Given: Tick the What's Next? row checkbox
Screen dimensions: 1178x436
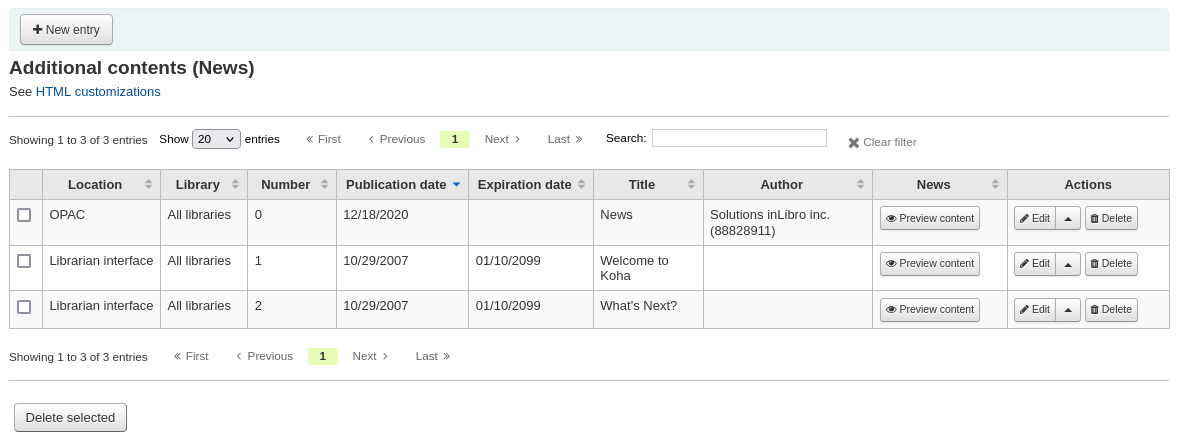Looking at the screenshot, I should coord(24,307).
